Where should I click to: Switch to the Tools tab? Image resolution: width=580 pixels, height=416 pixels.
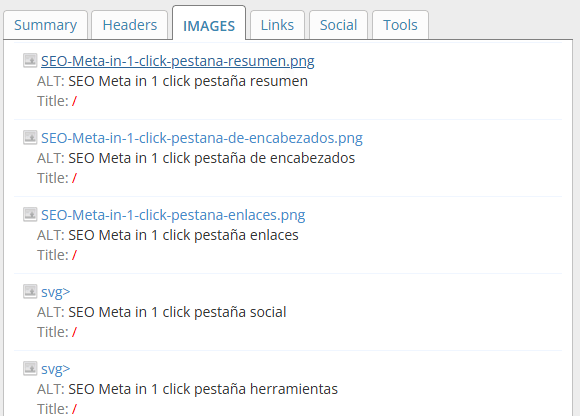tap(400, 25)
